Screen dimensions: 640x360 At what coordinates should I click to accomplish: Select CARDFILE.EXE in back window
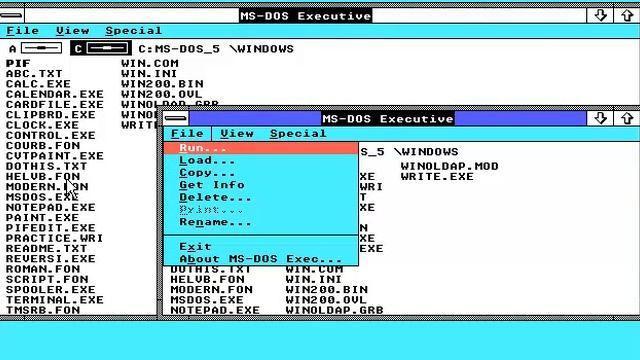tap(55, 104)
